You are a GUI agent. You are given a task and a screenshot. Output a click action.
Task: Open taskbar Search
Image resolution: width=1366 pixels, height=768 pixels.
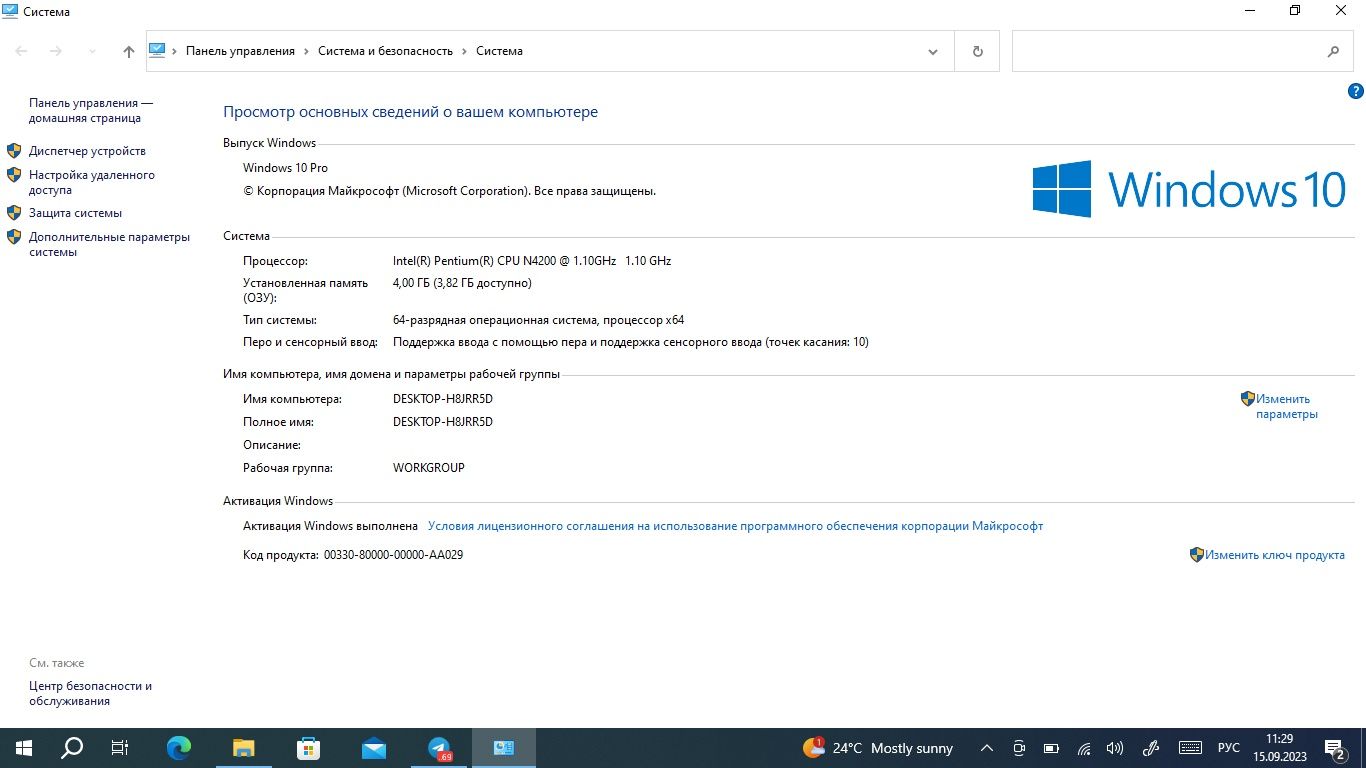pyautogui.click(x=72, y=748)
